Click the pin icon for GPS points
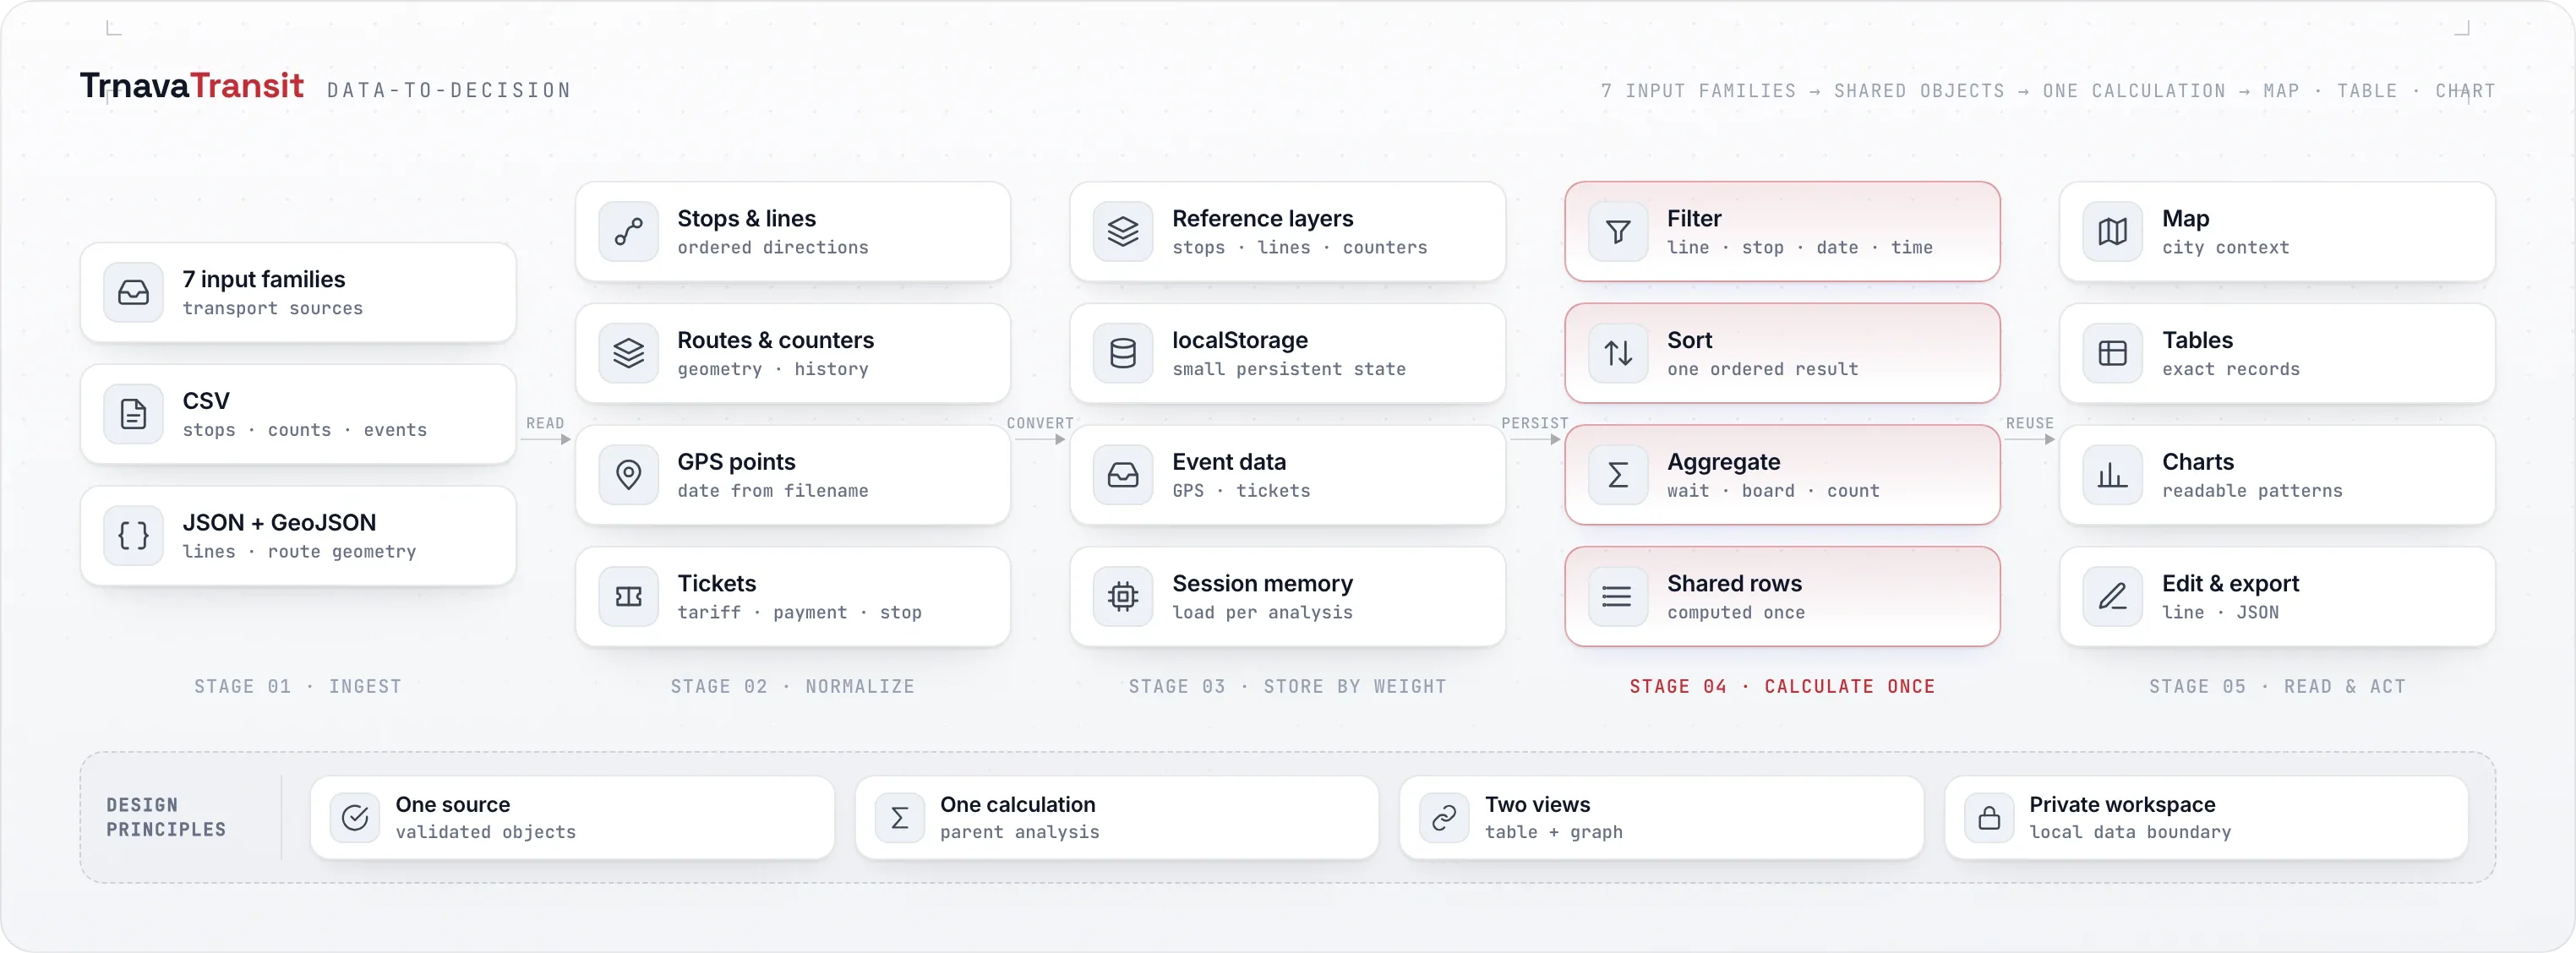 click(x=628, y=475)
